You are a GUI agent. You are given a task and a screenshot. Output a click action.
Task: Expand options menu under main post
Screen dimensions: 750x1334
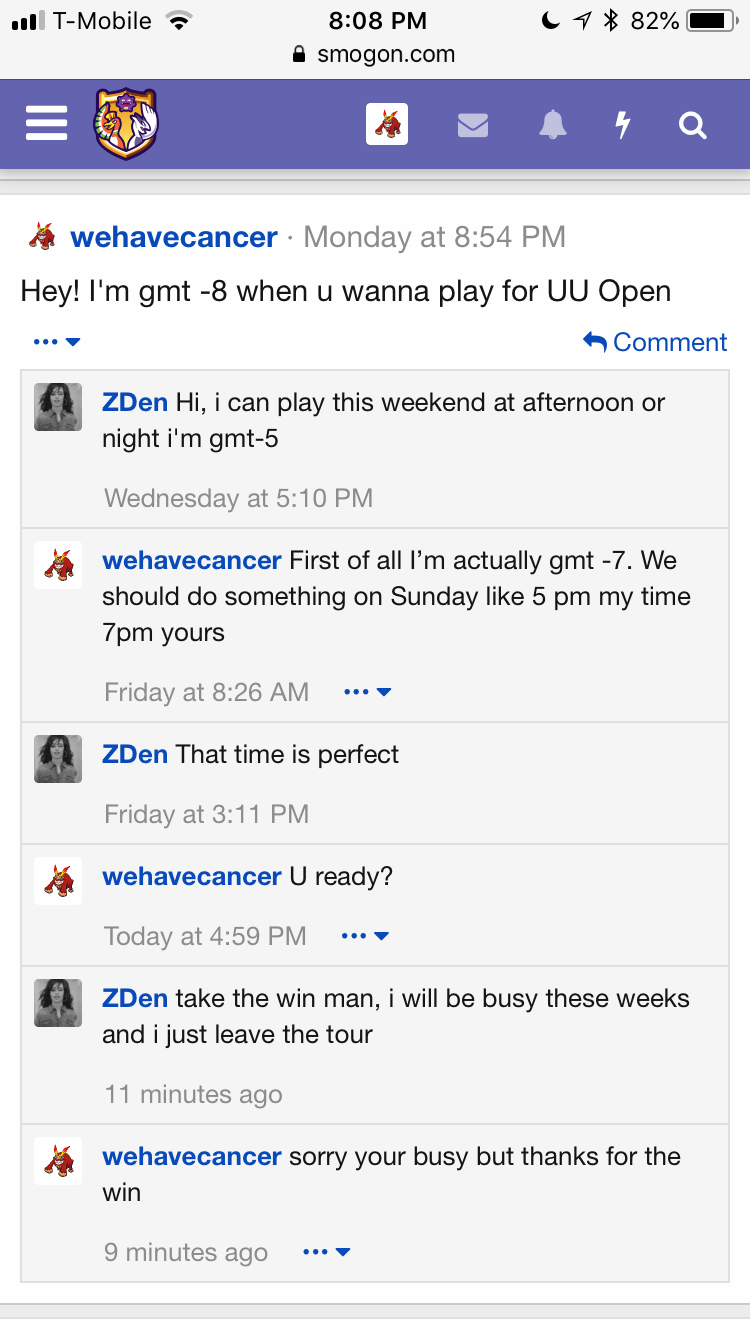click(x=56, y=342)
